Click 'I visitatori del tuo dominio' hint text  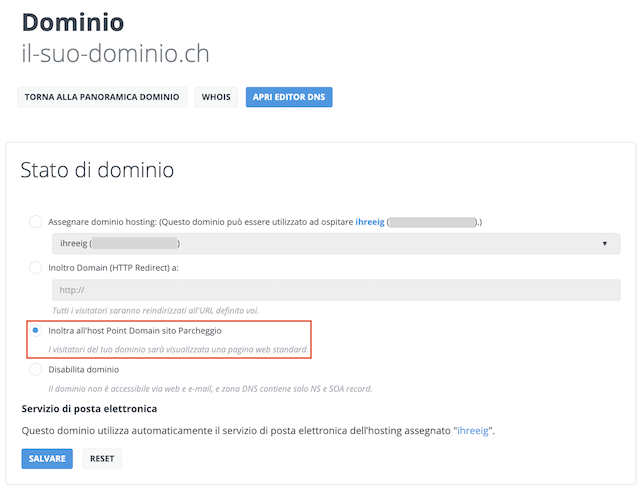178,350
